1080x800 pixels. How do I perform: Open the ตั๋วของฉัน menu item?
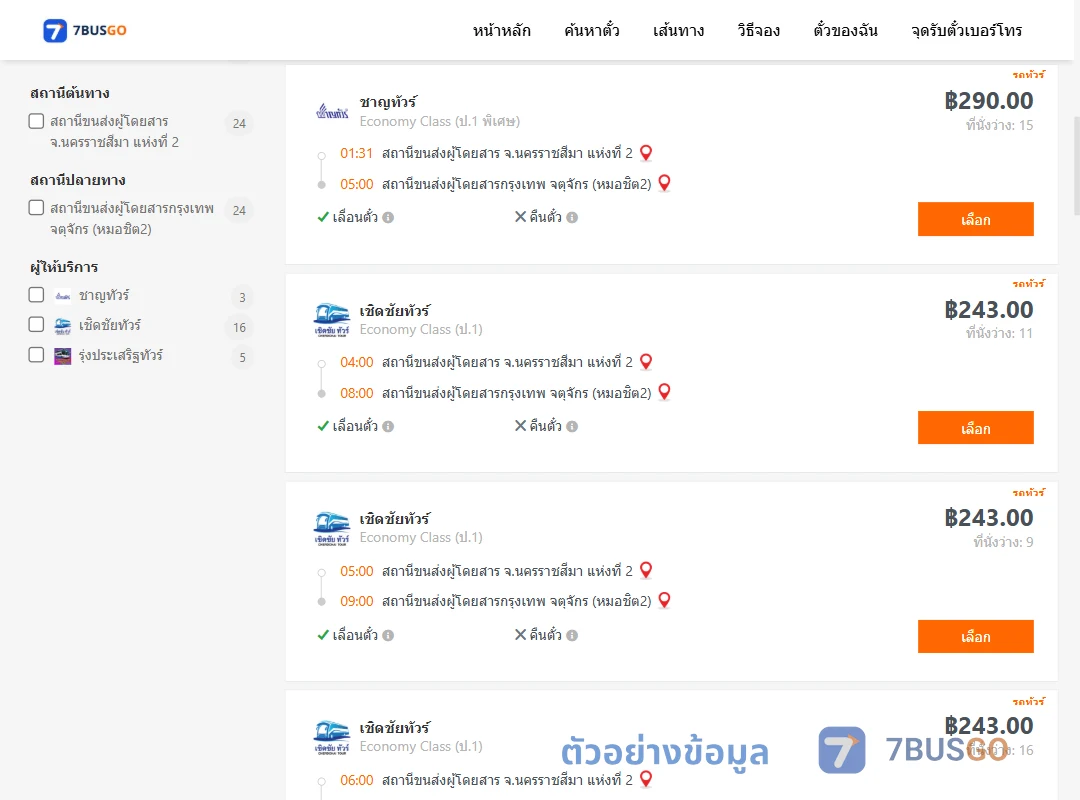(x=845, y=30)
